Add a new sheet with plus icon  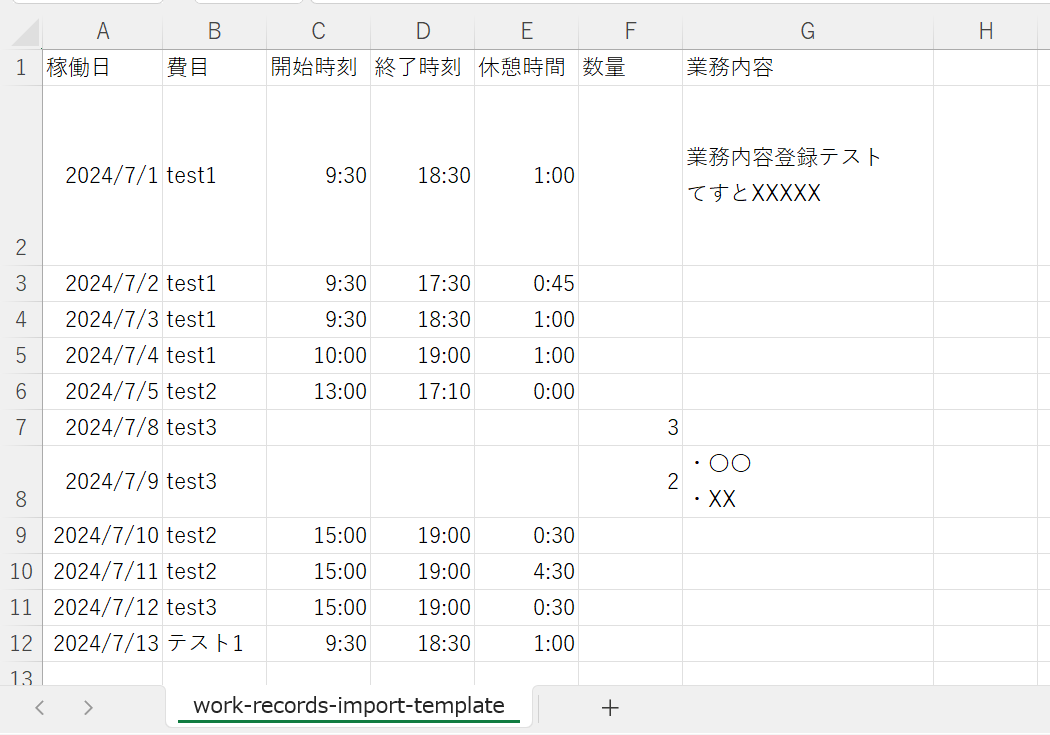click(x=609, y=708)
